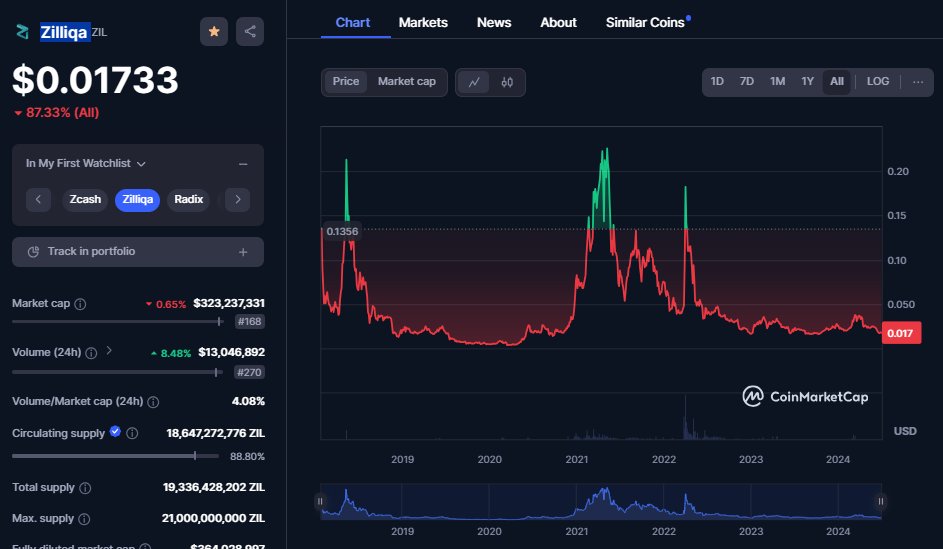Open the share icon button
Image resolution: width=943 pixels, height=549 pixels.
(250, 31)
